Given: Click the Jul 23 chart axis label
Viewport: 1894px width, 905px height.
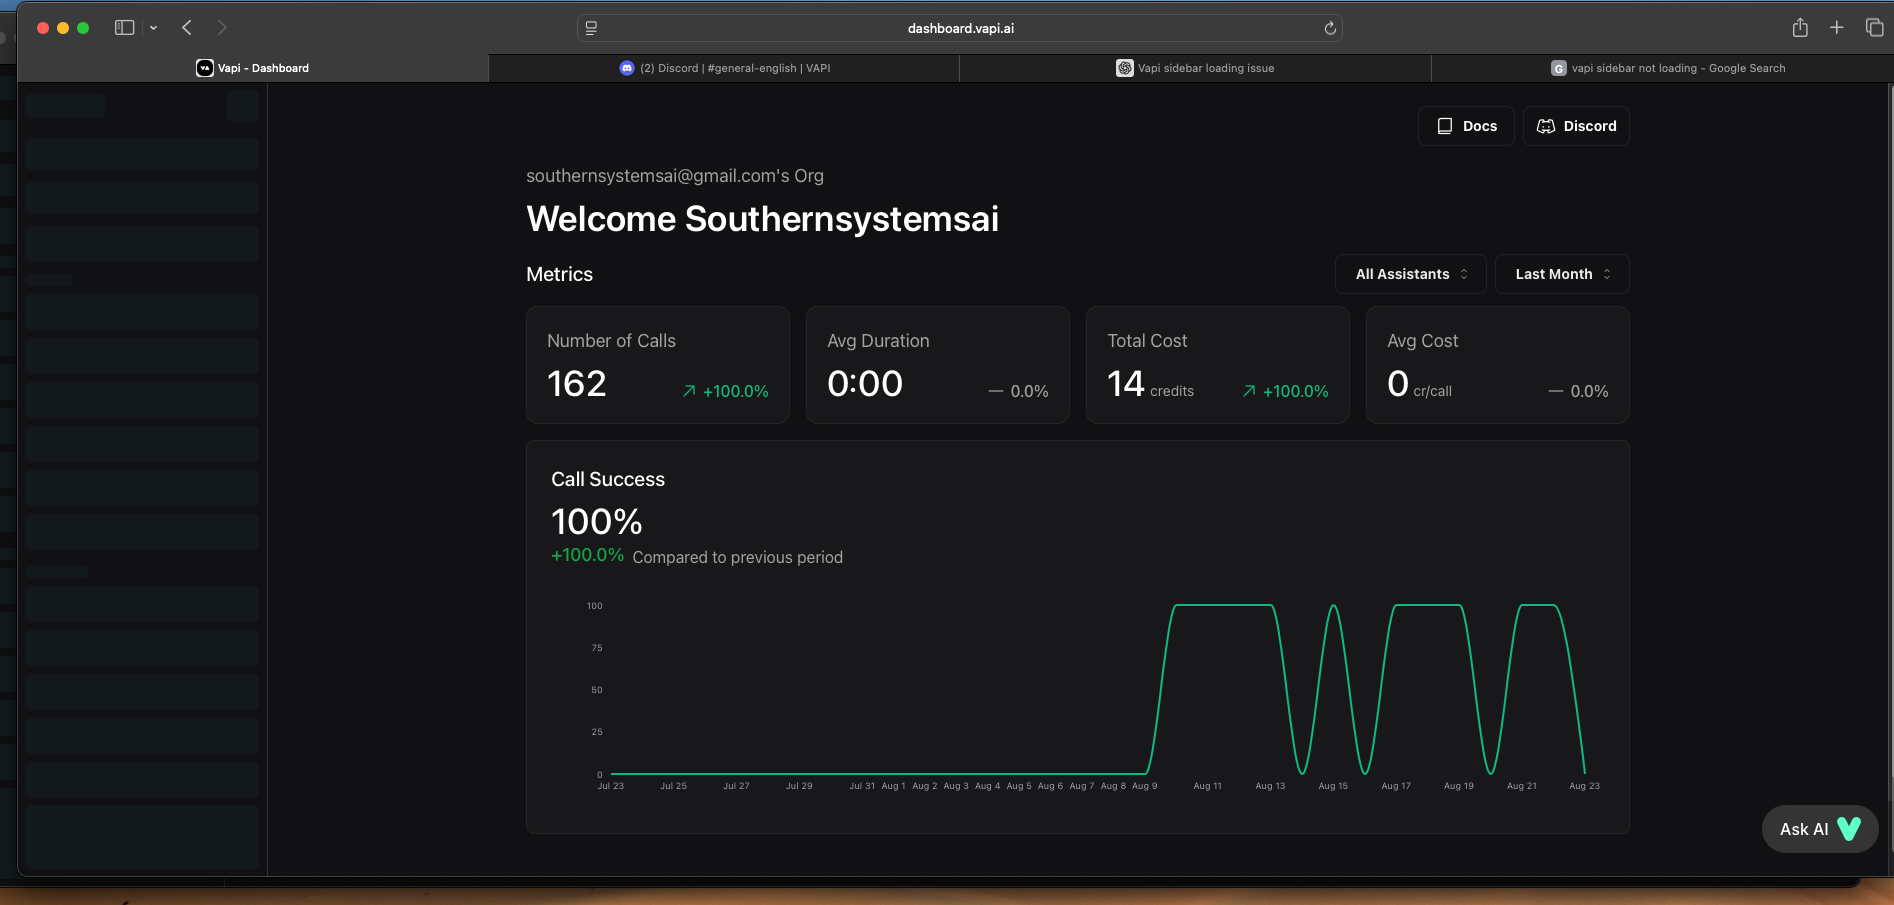Looking at the screenshot, I should [610, 786].
